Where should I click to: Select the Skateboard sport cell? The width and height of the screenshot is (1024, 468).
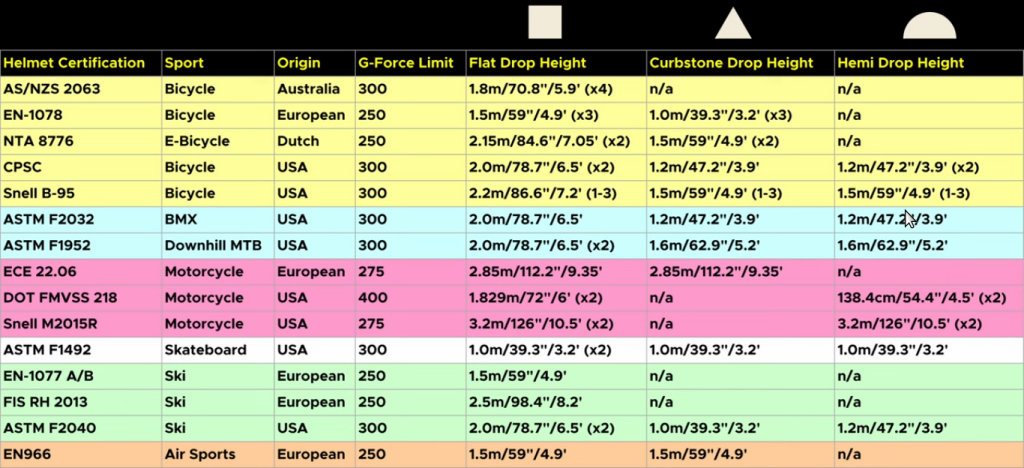[x=217, y=351]
